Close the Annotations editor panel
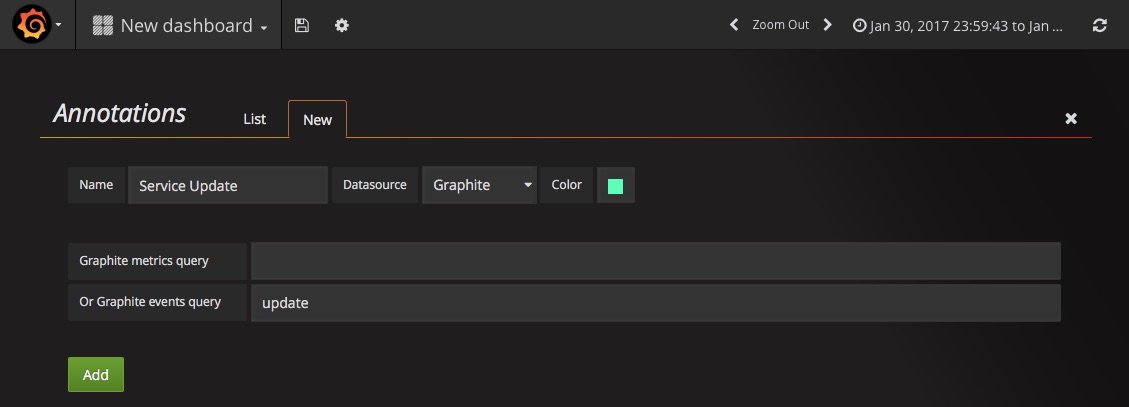The height and width of the screenshot is (407, 1129). [x=1071, y=118]
